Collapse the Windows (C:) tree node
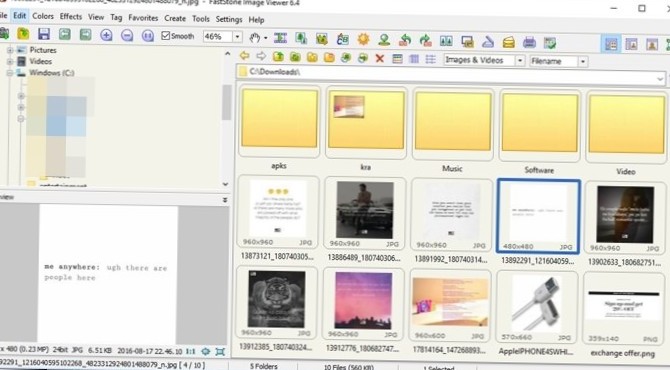 9,73
